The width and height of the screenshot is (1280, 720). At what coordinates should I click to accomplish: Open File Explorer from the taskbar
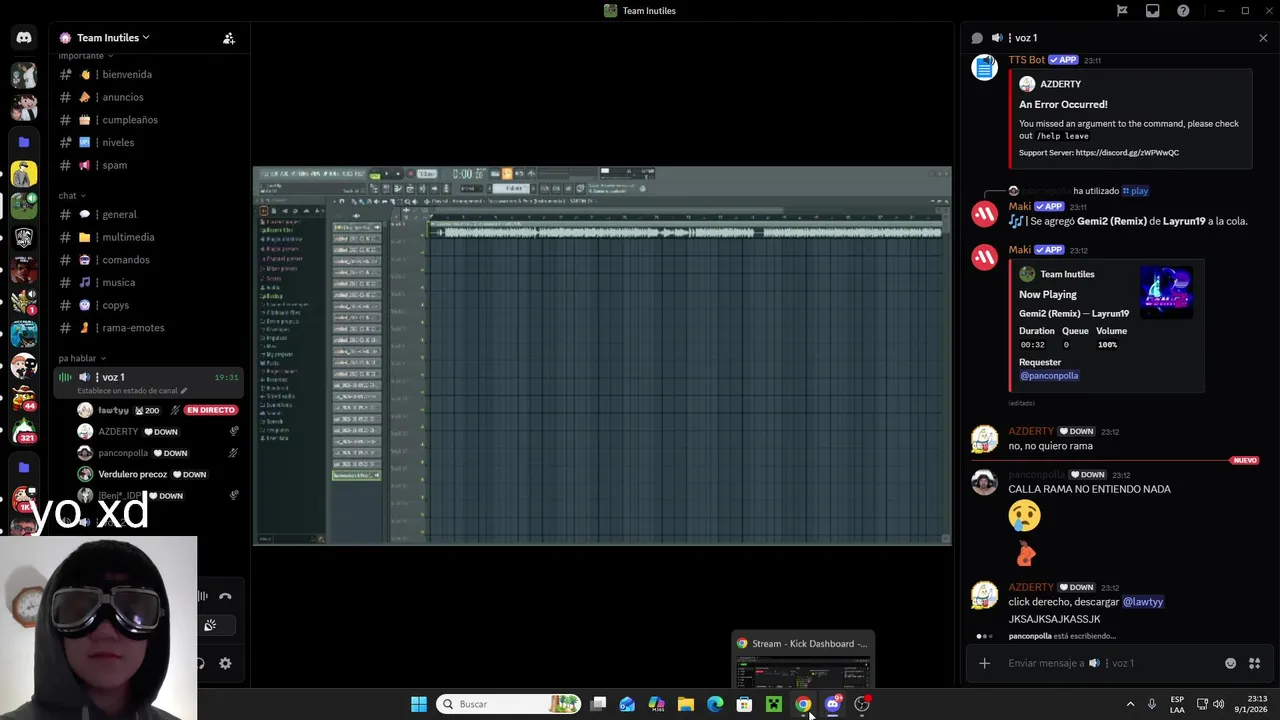(686, 704)
